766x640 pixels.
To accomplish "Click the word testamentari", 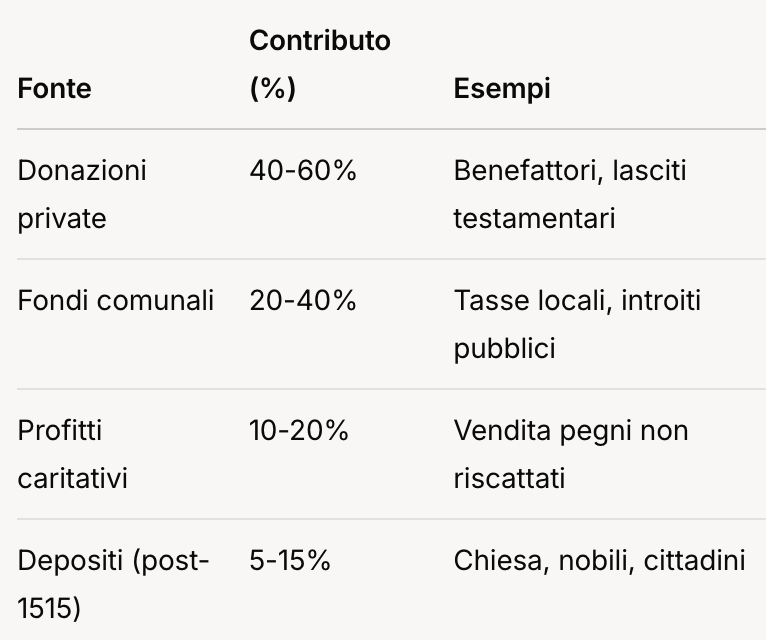I will click(533, 218).
